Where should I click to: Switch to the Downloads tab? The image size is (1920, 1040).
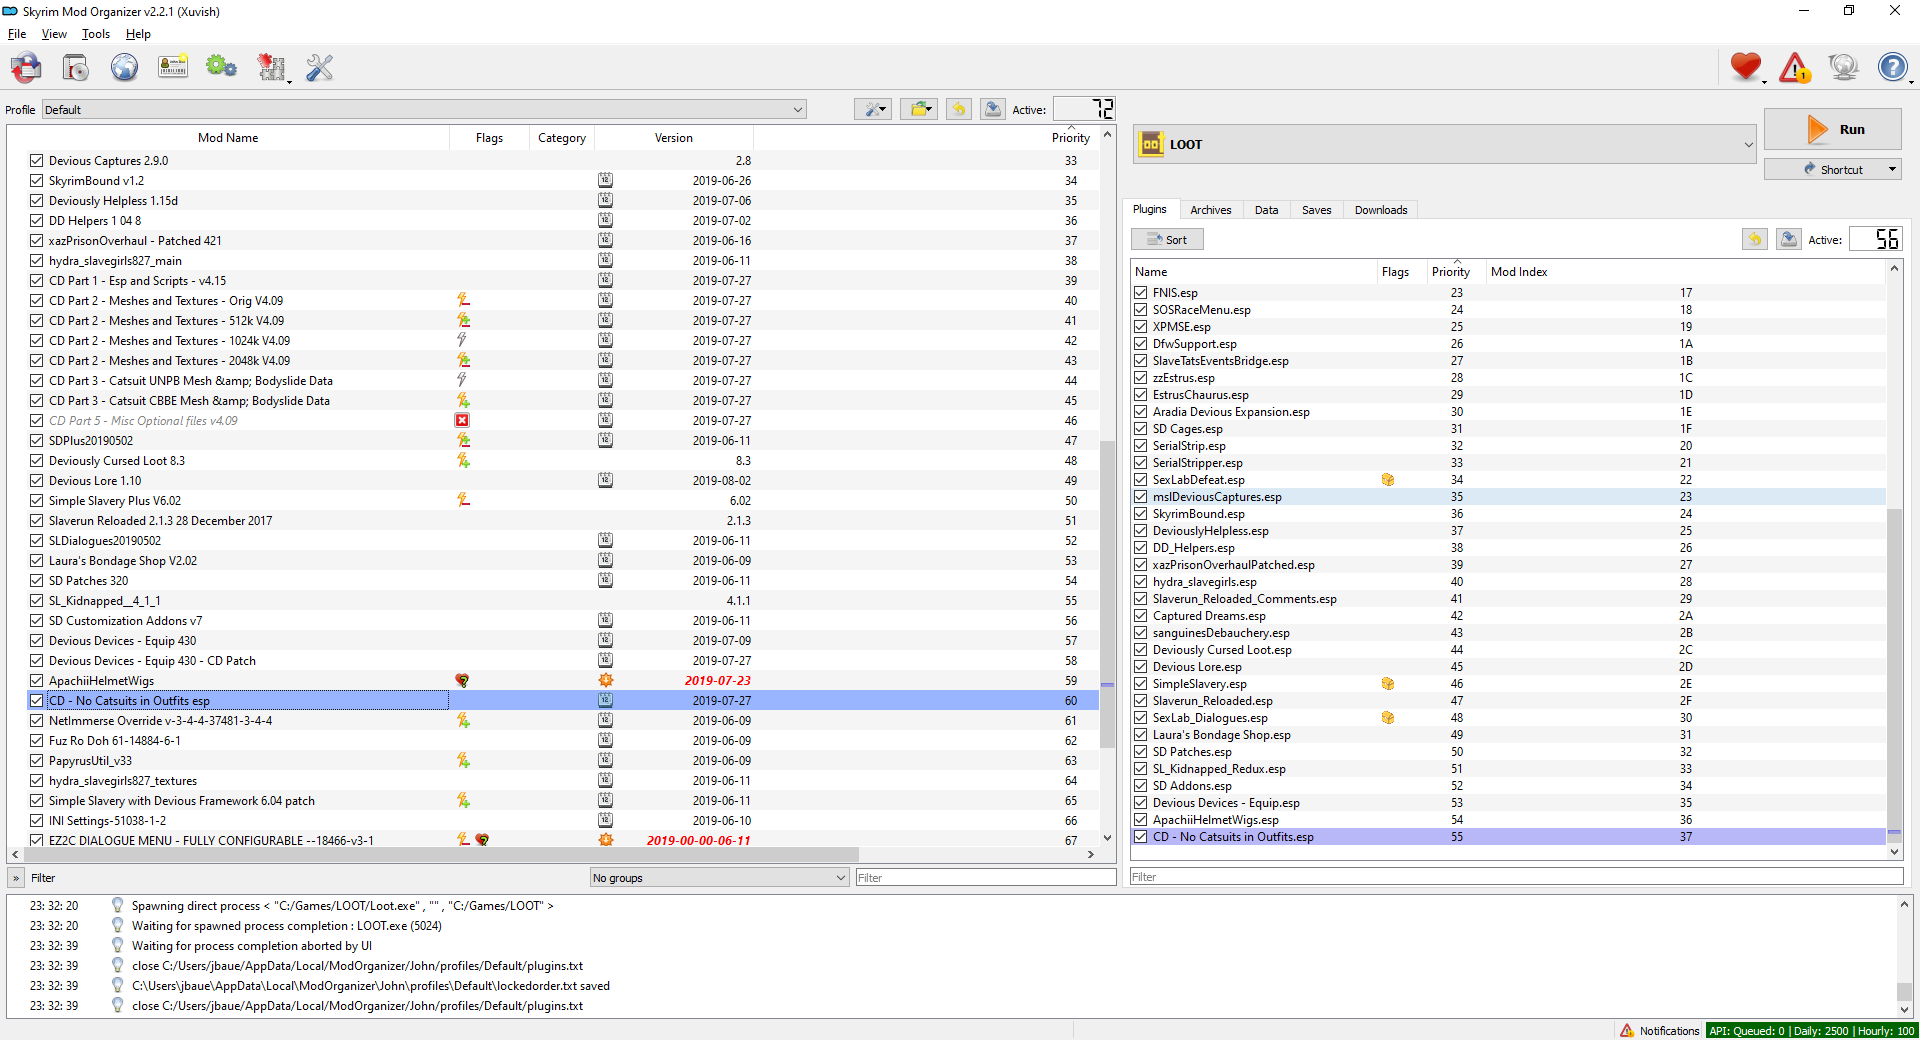tap(1380, 210)
